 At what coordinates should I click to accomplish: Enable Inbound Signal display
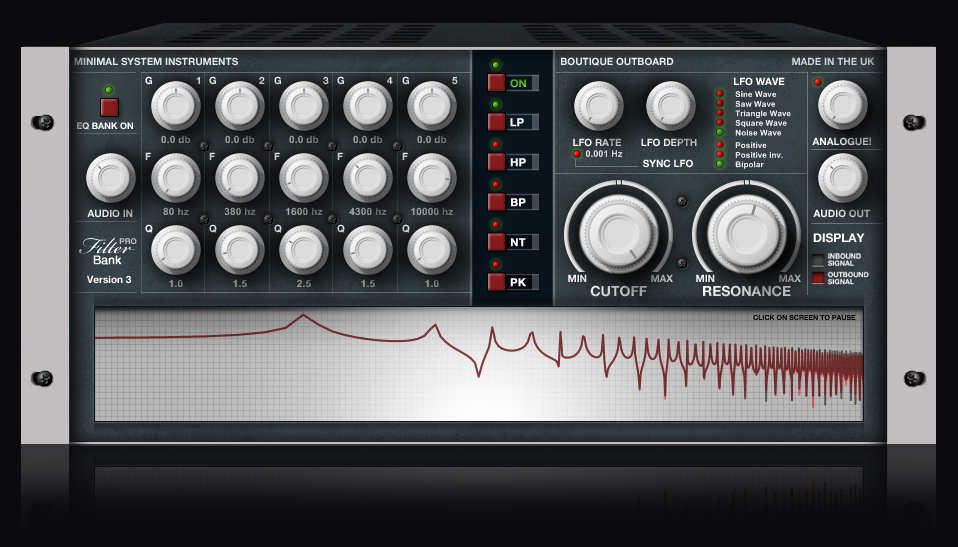tap(818, 260)
